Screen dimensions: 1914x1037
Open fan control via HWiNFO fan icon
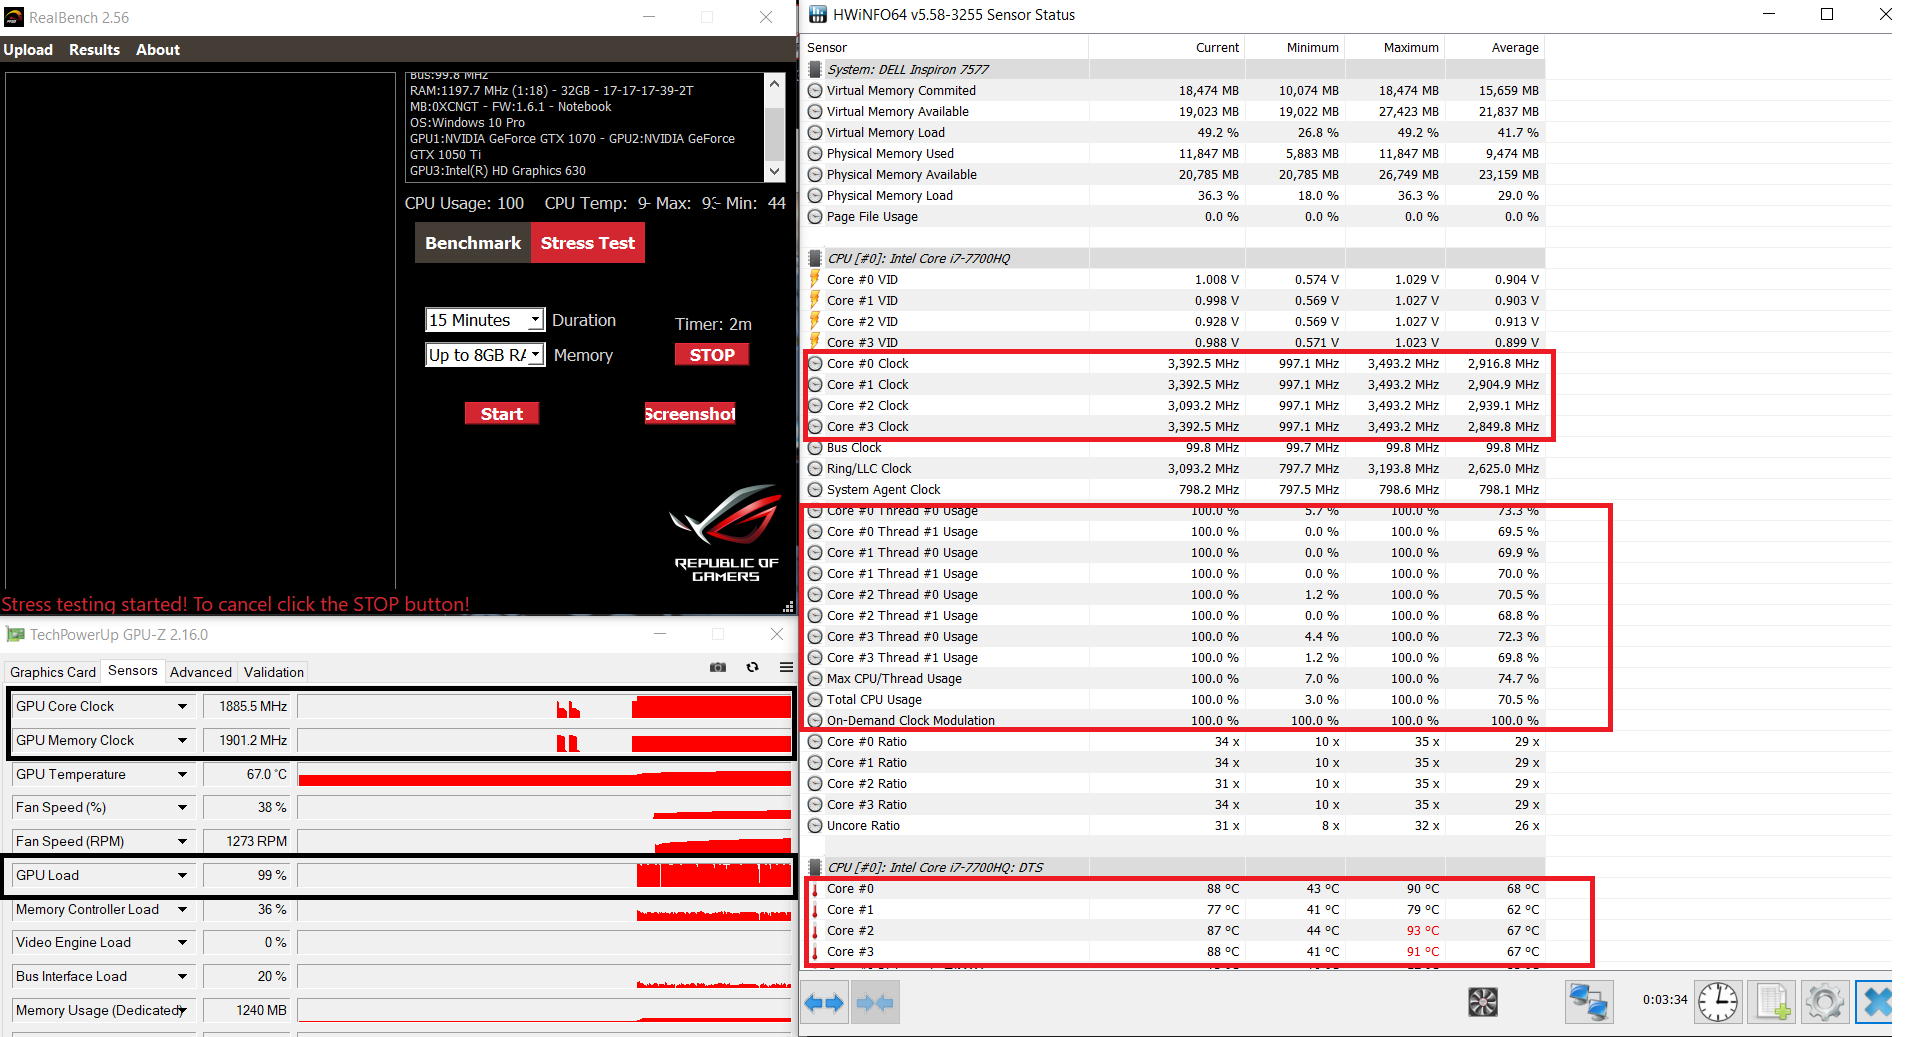coord(1482,1002)
